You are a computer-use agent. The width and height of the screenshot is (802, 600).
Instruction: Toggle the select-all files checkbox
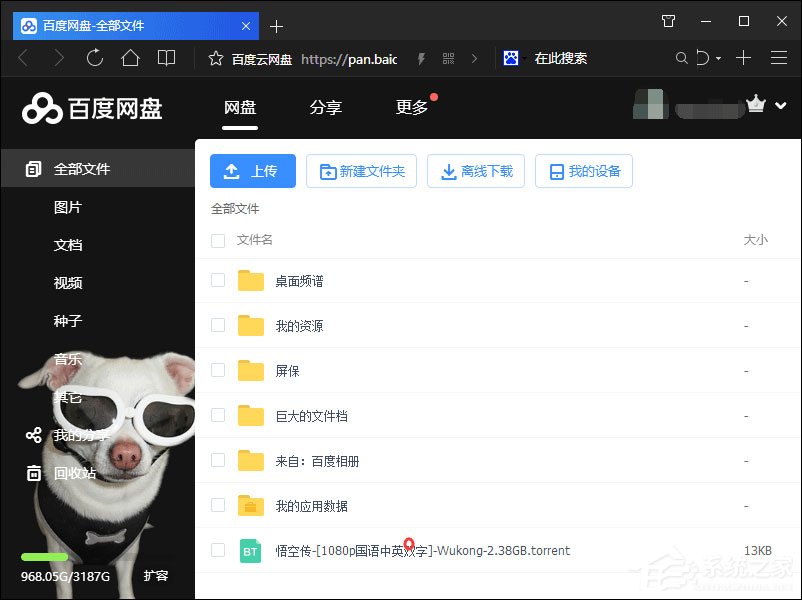(x=217, y=240)
